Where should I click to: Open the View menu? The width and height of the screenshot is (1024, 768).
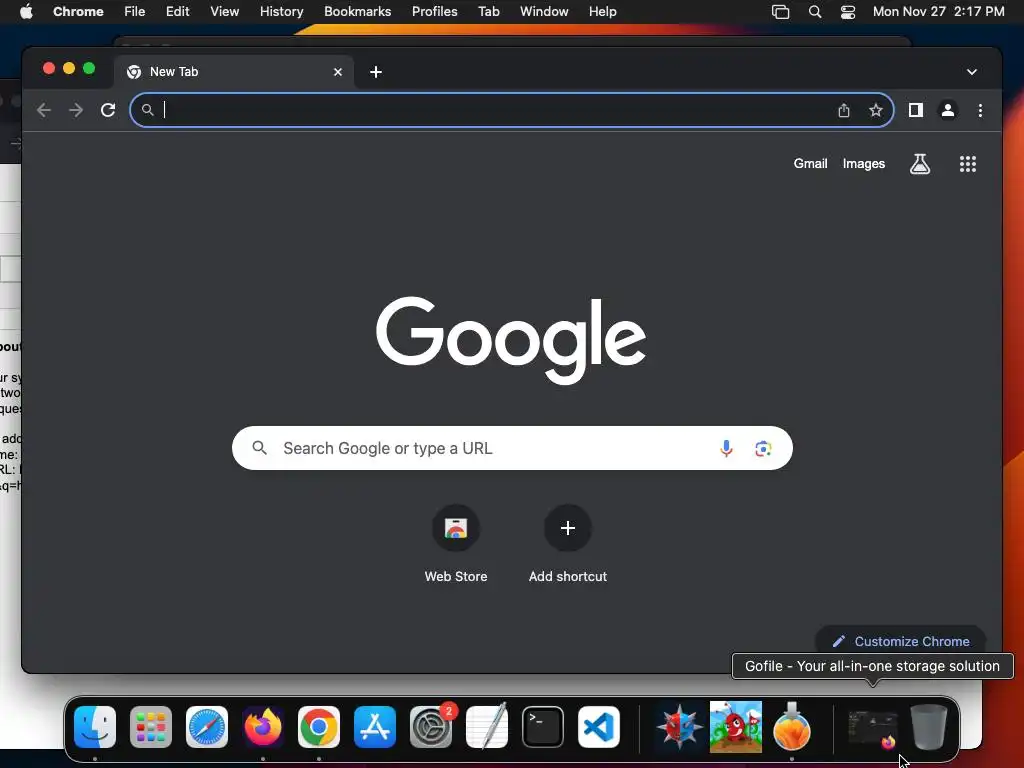coord(224,12)
